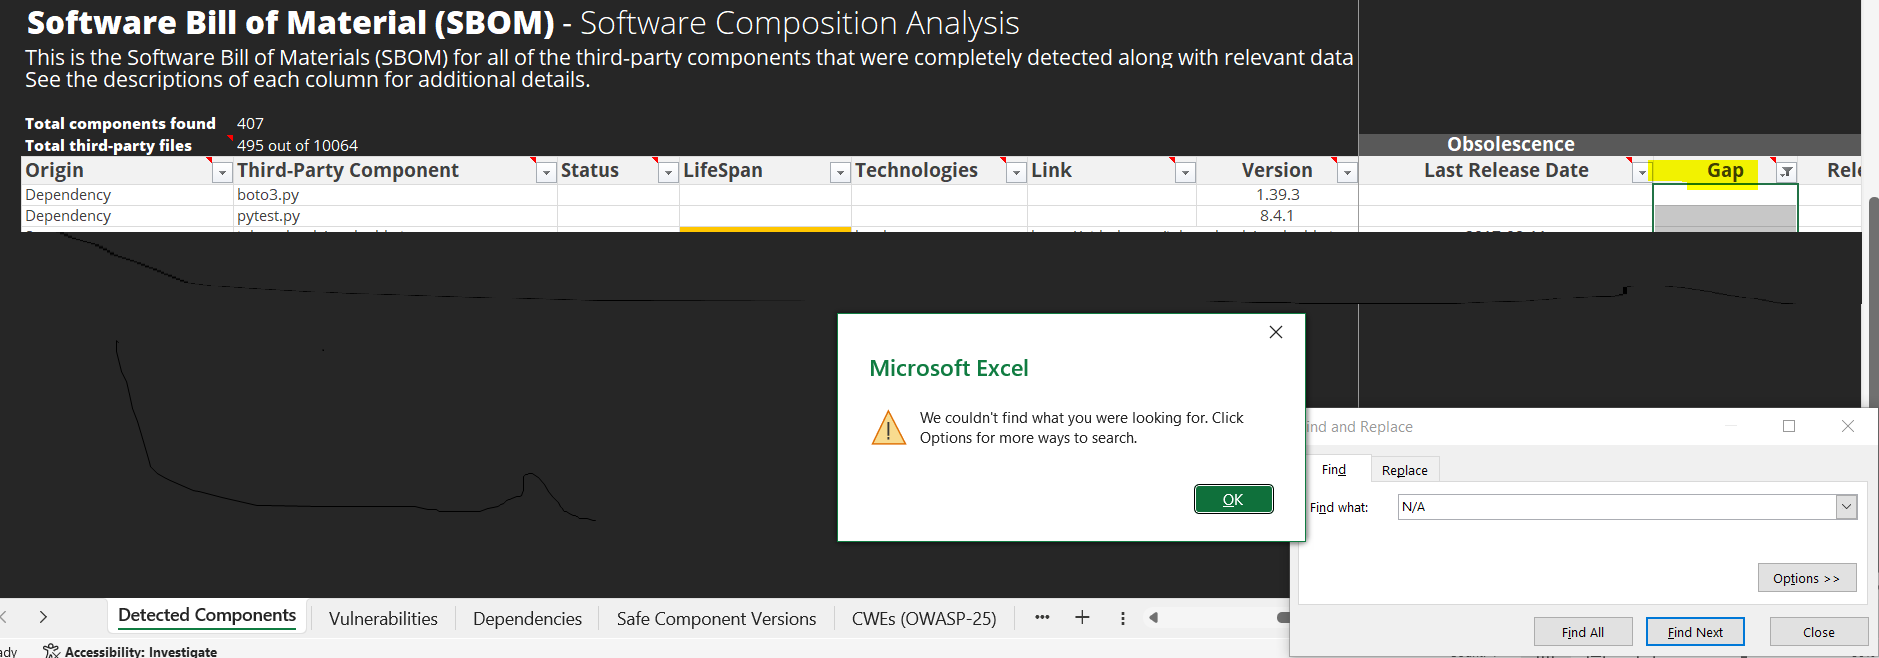This screenshot has height=658, width=1879.
Task: Open the Safe Component Versions sheet
Action: (x=716, y=619)
